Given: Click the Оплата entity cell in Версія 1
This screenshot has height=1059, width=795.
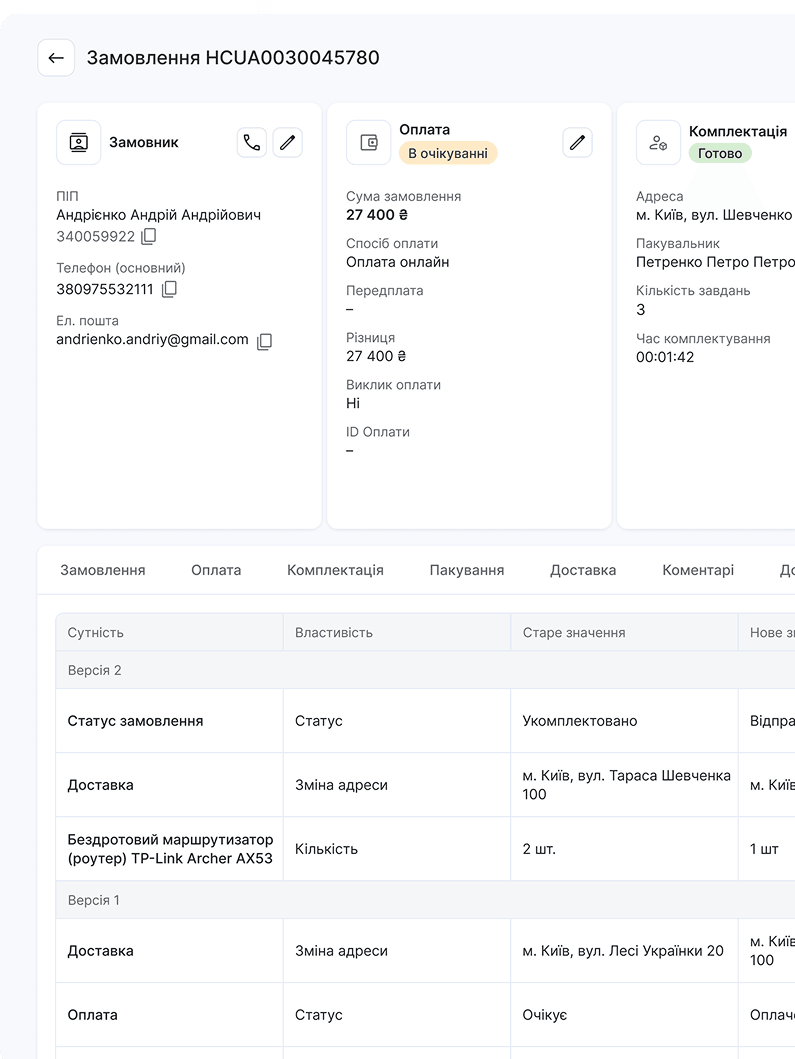Looking at the screenshot, I should click(170, 1014).
